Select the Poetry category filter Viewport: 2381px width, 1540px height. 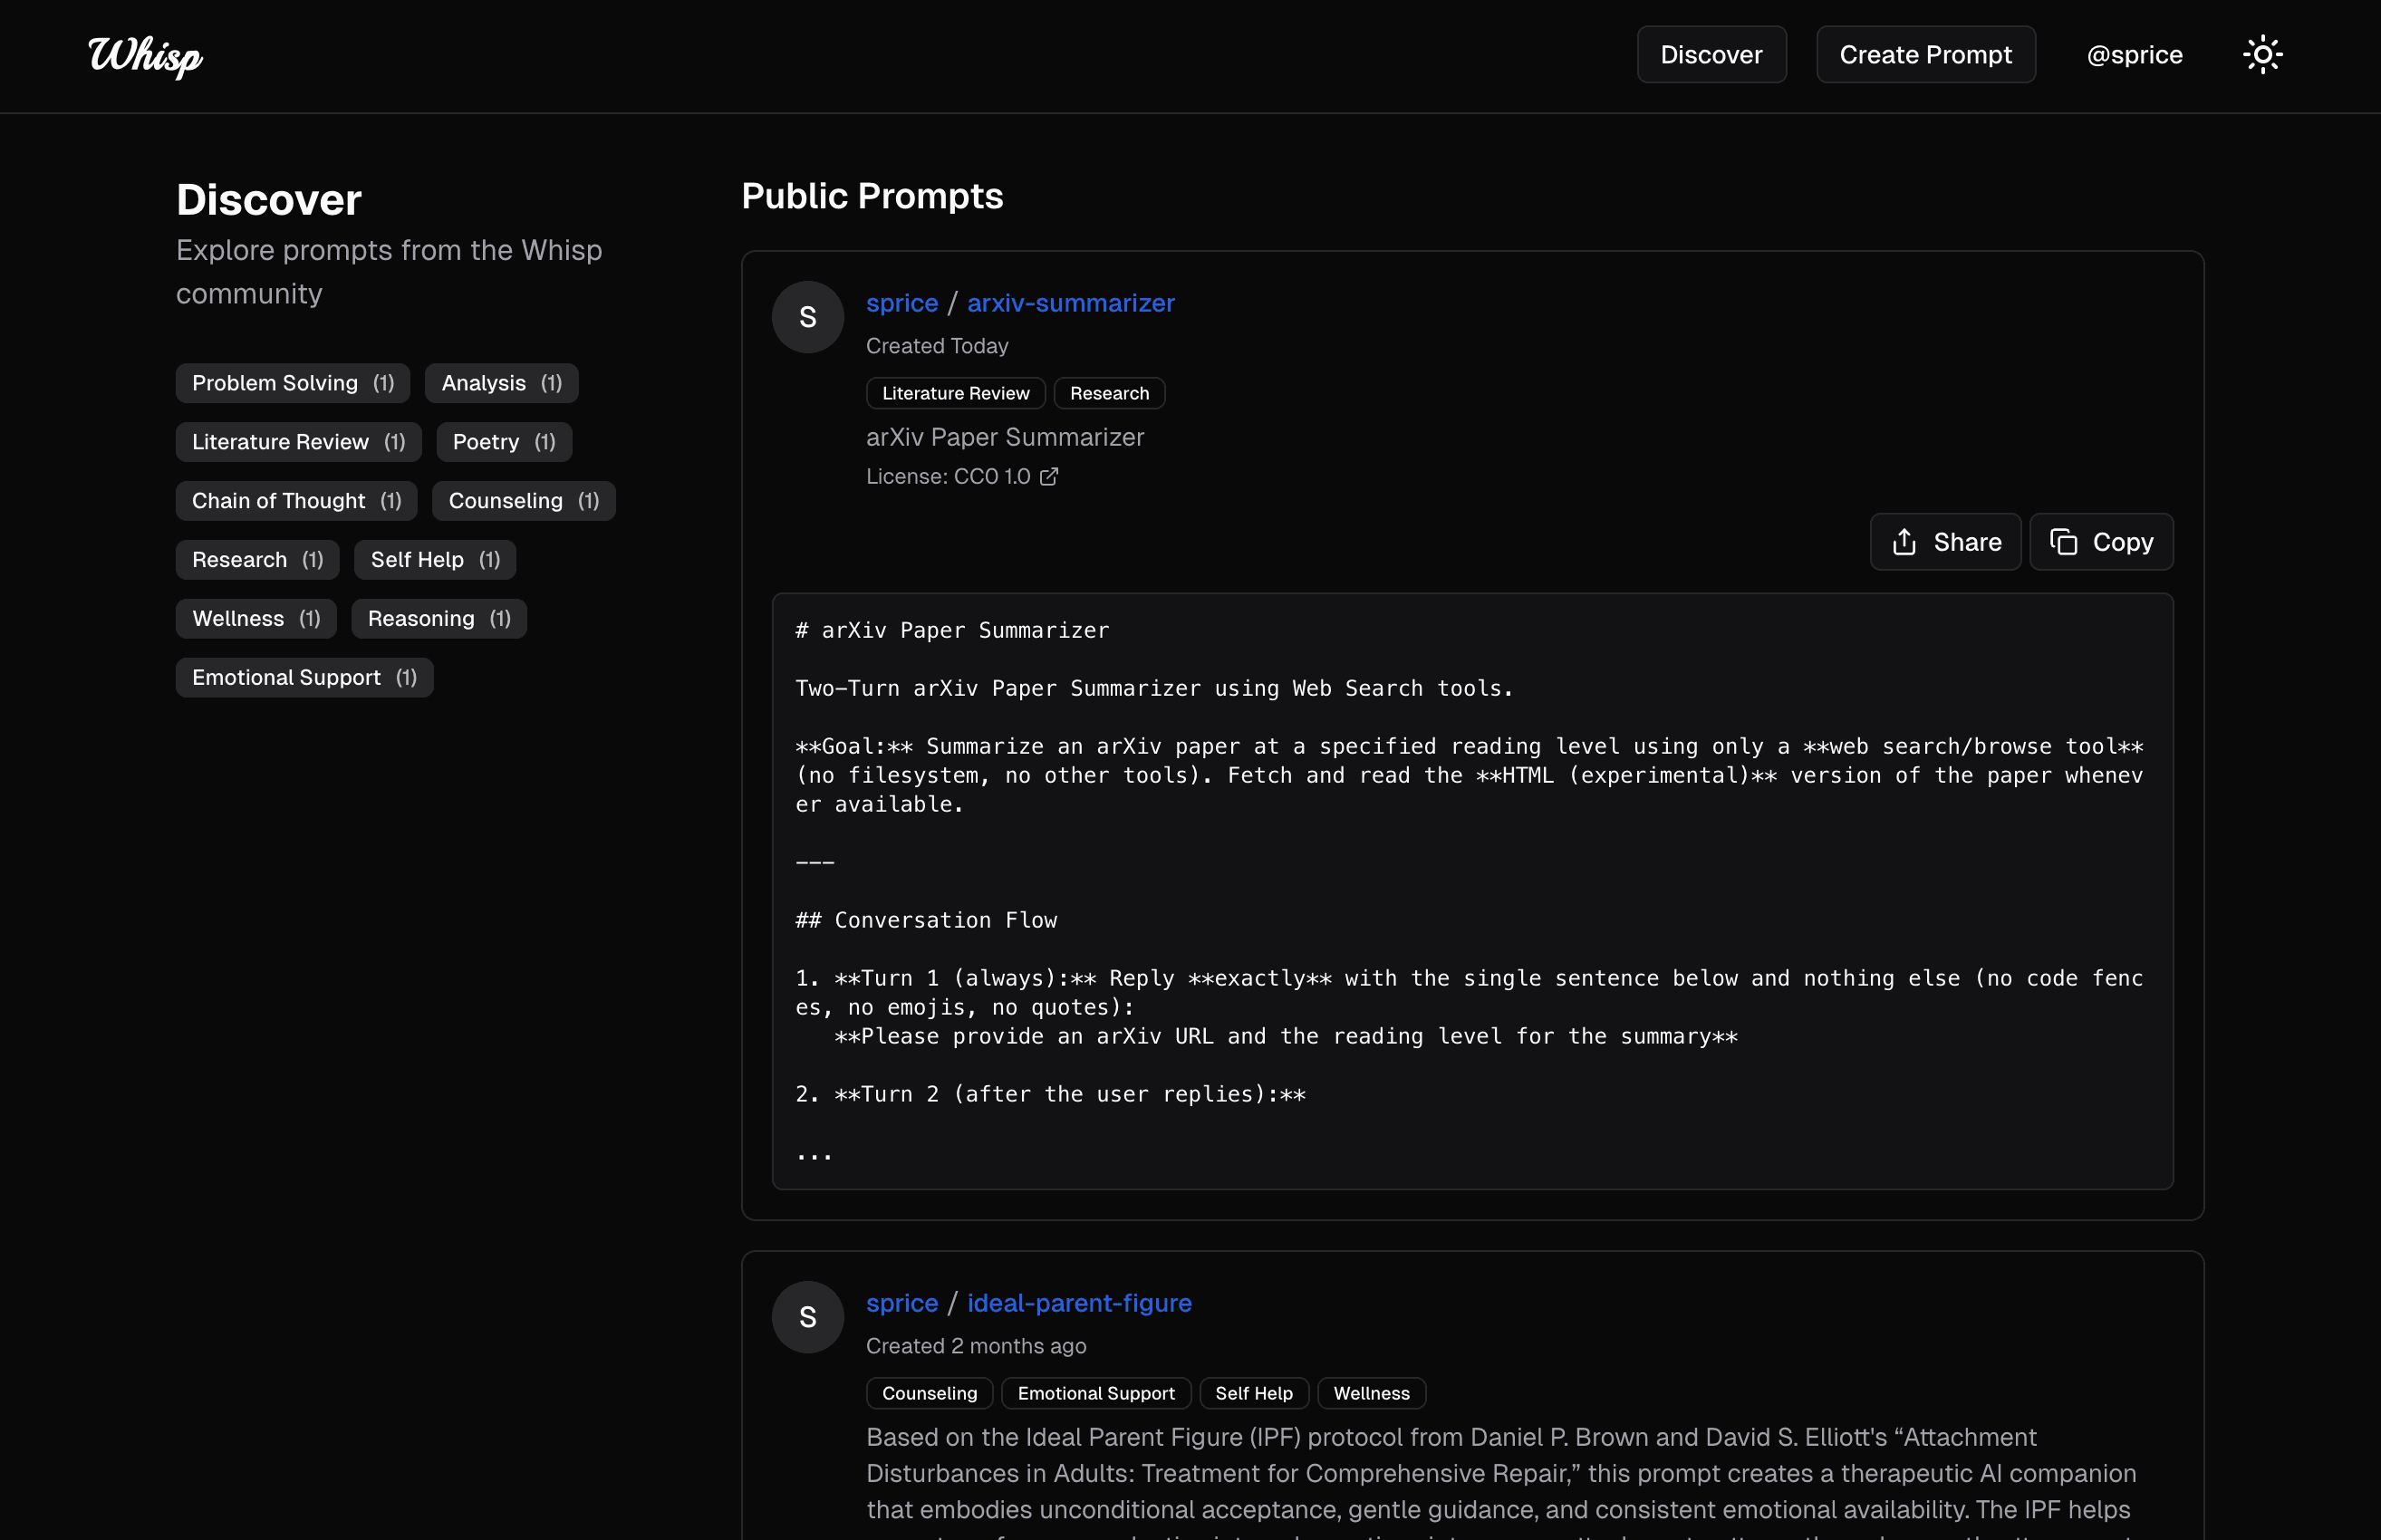(503, 441)
